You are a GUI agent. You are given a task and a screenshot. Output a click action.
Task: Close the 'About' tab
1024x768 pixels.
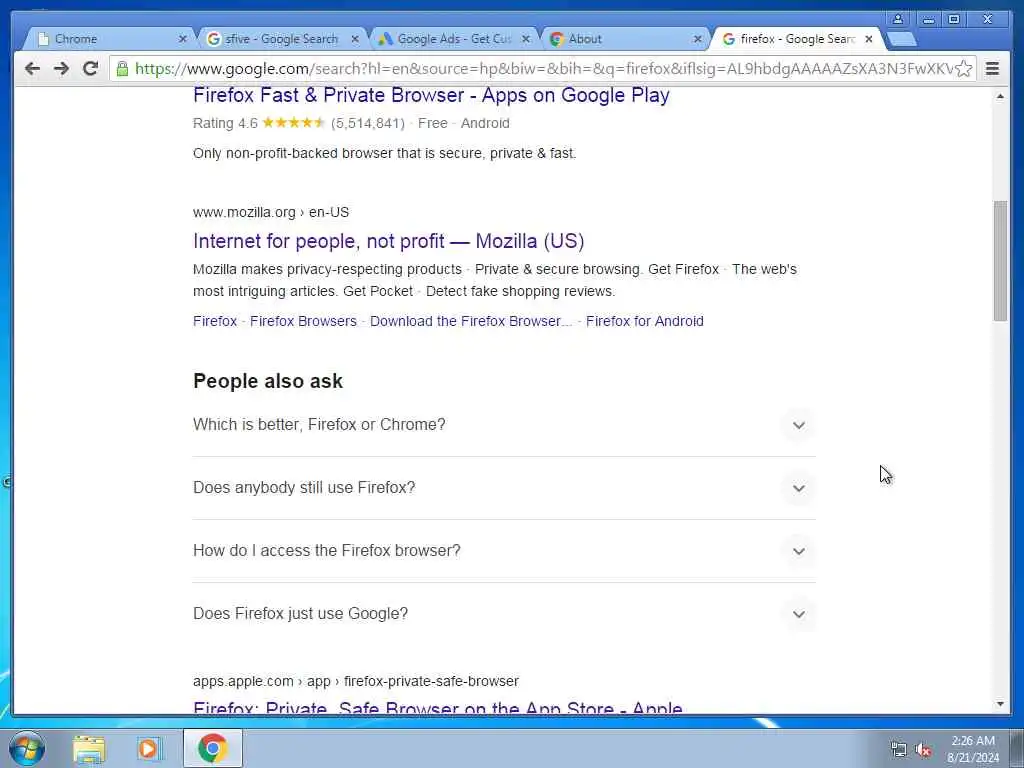click(697, 39)
